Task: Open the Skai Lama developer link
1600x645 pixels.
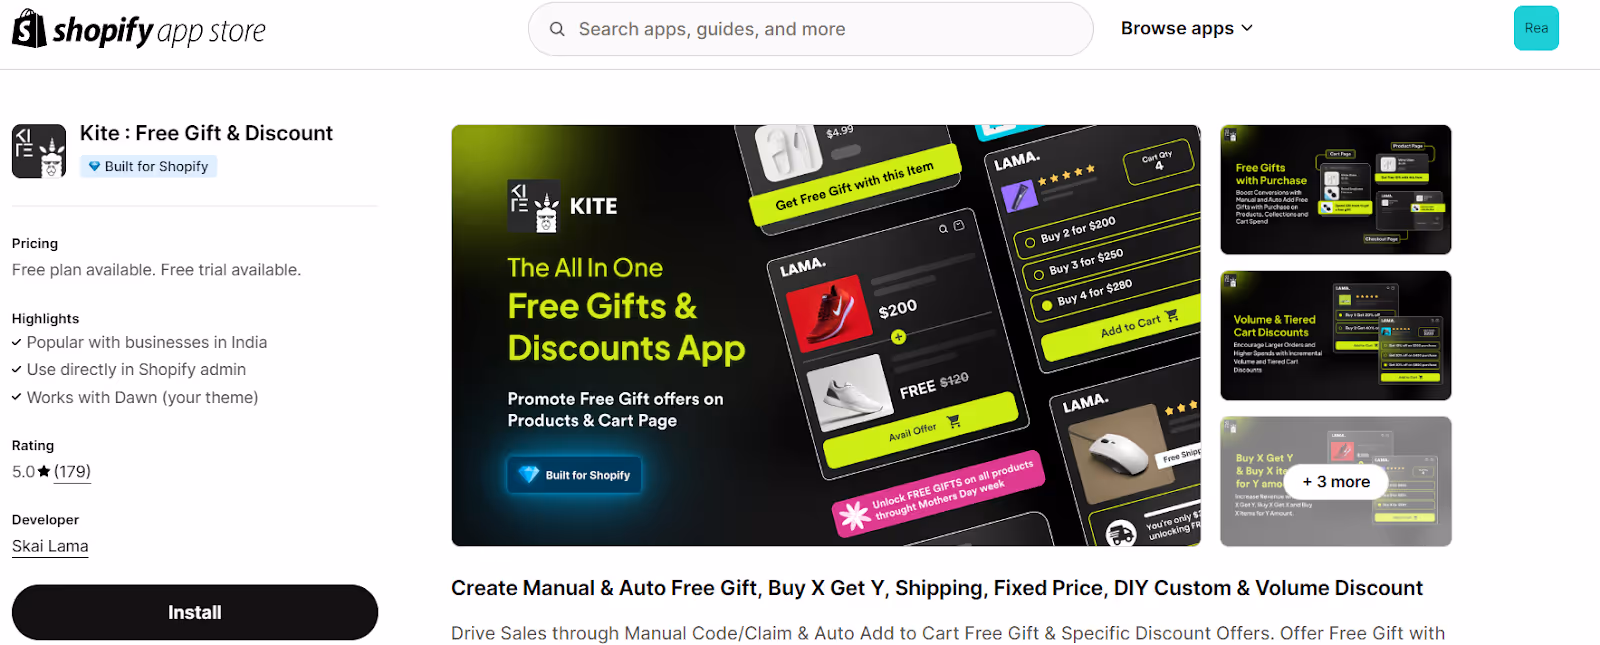Action: (x=50, y=546)
